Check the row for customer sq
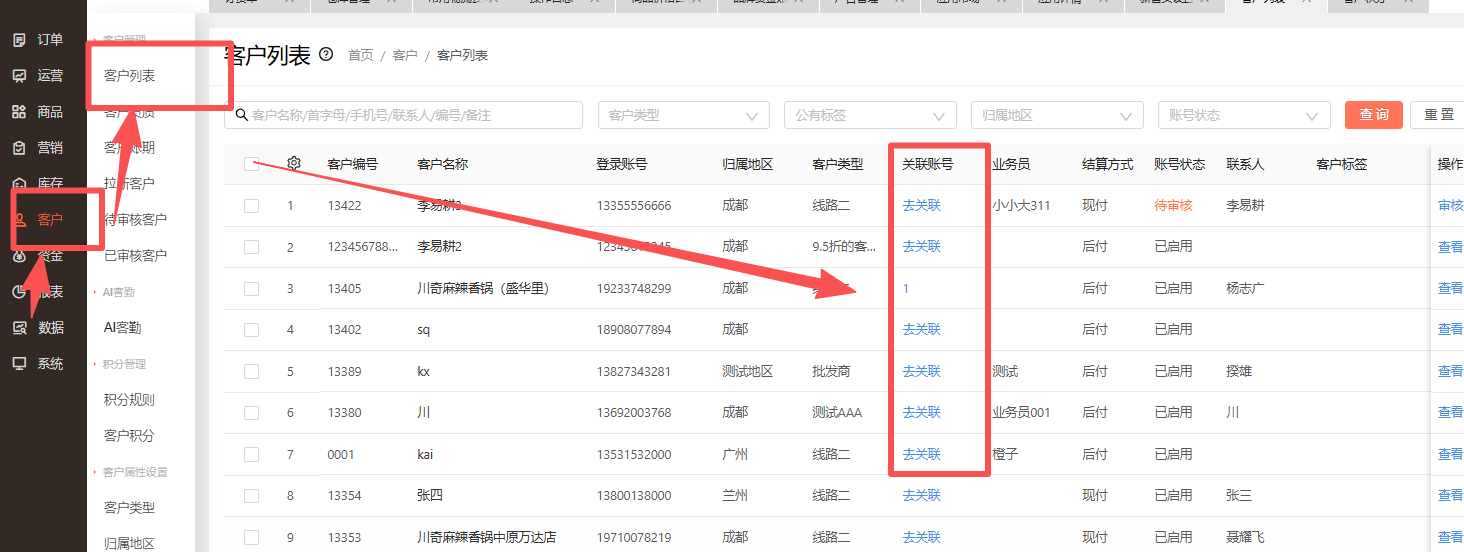 tap(251, 330)
